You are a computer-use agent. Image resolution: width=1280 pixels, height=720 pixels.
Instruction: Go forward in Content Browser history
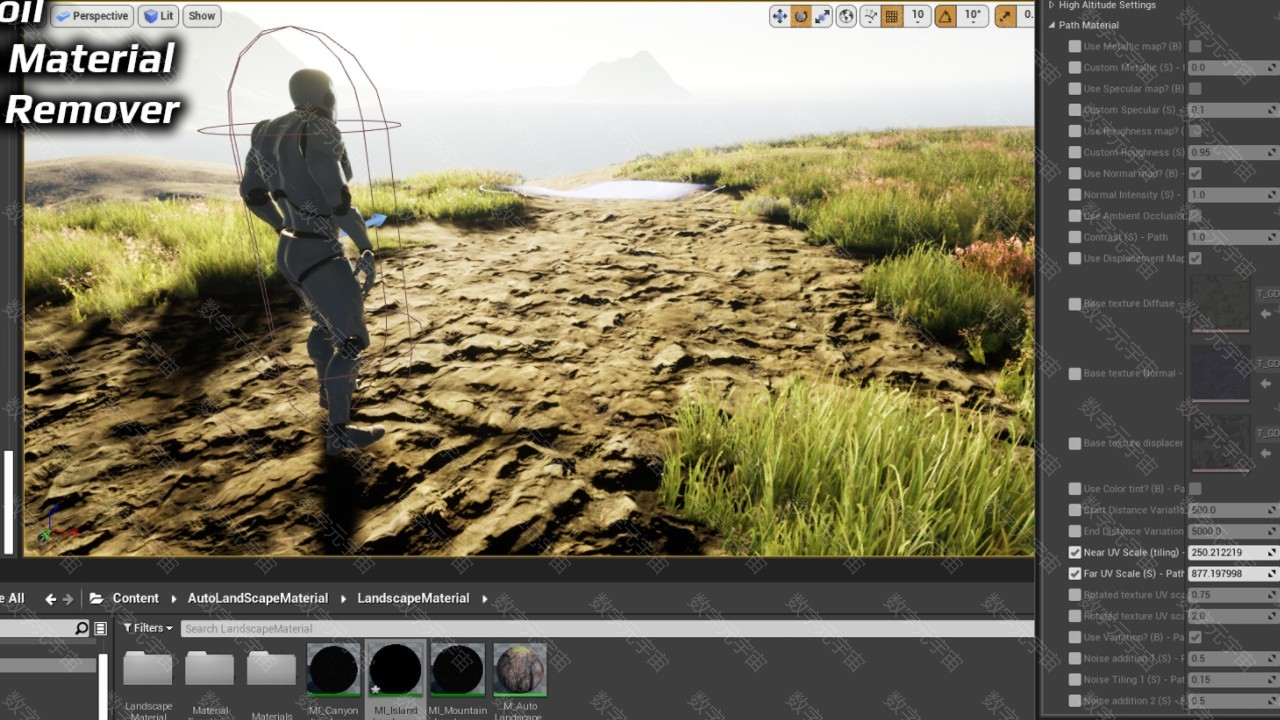coord(68,599)
